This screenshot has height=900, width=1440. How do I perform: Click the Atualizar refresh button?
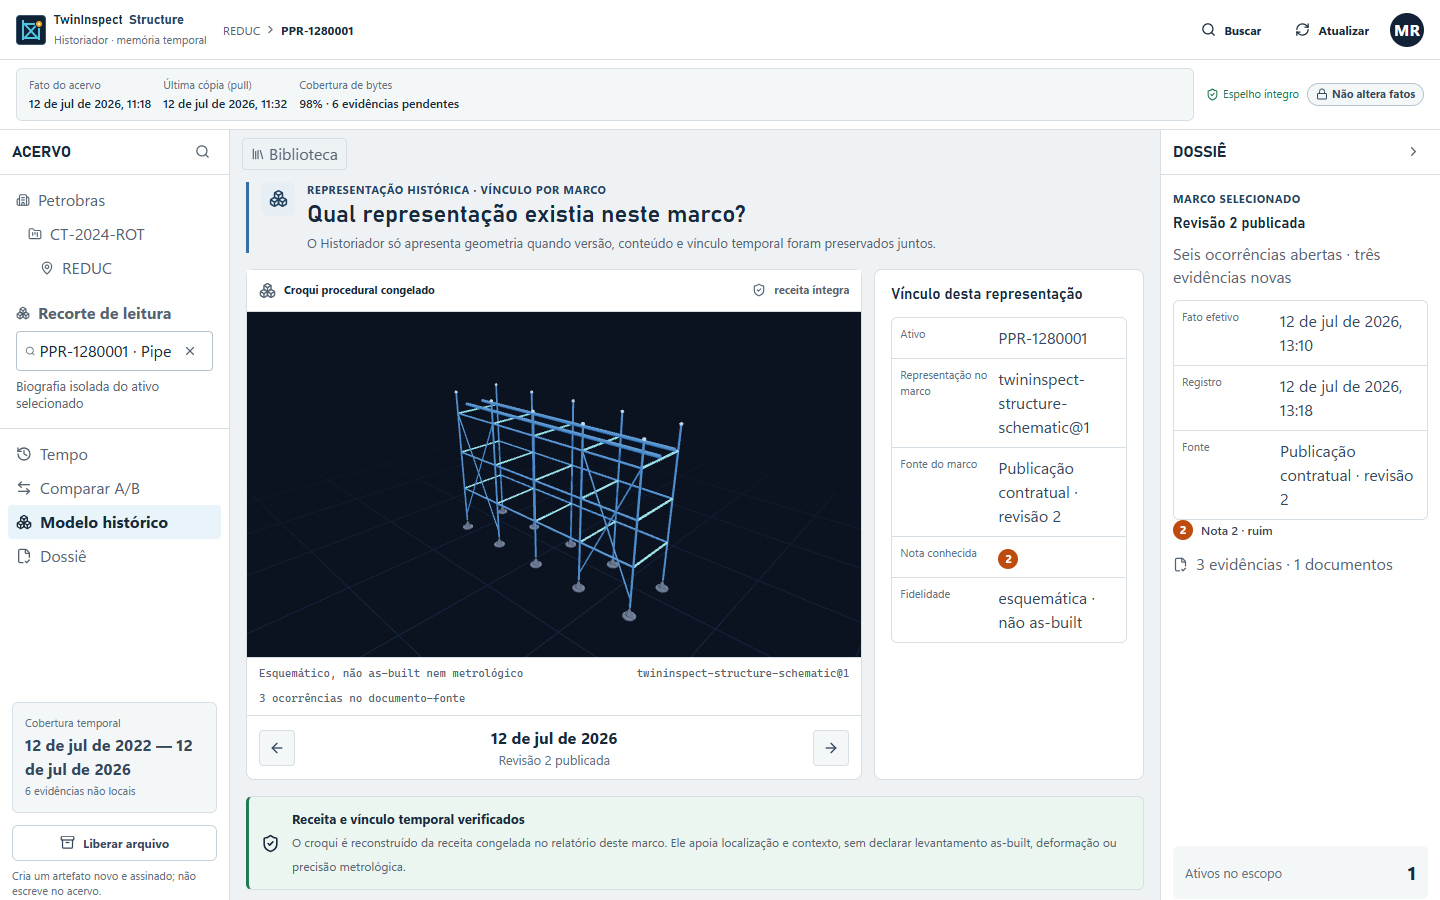coord(1331,30)
